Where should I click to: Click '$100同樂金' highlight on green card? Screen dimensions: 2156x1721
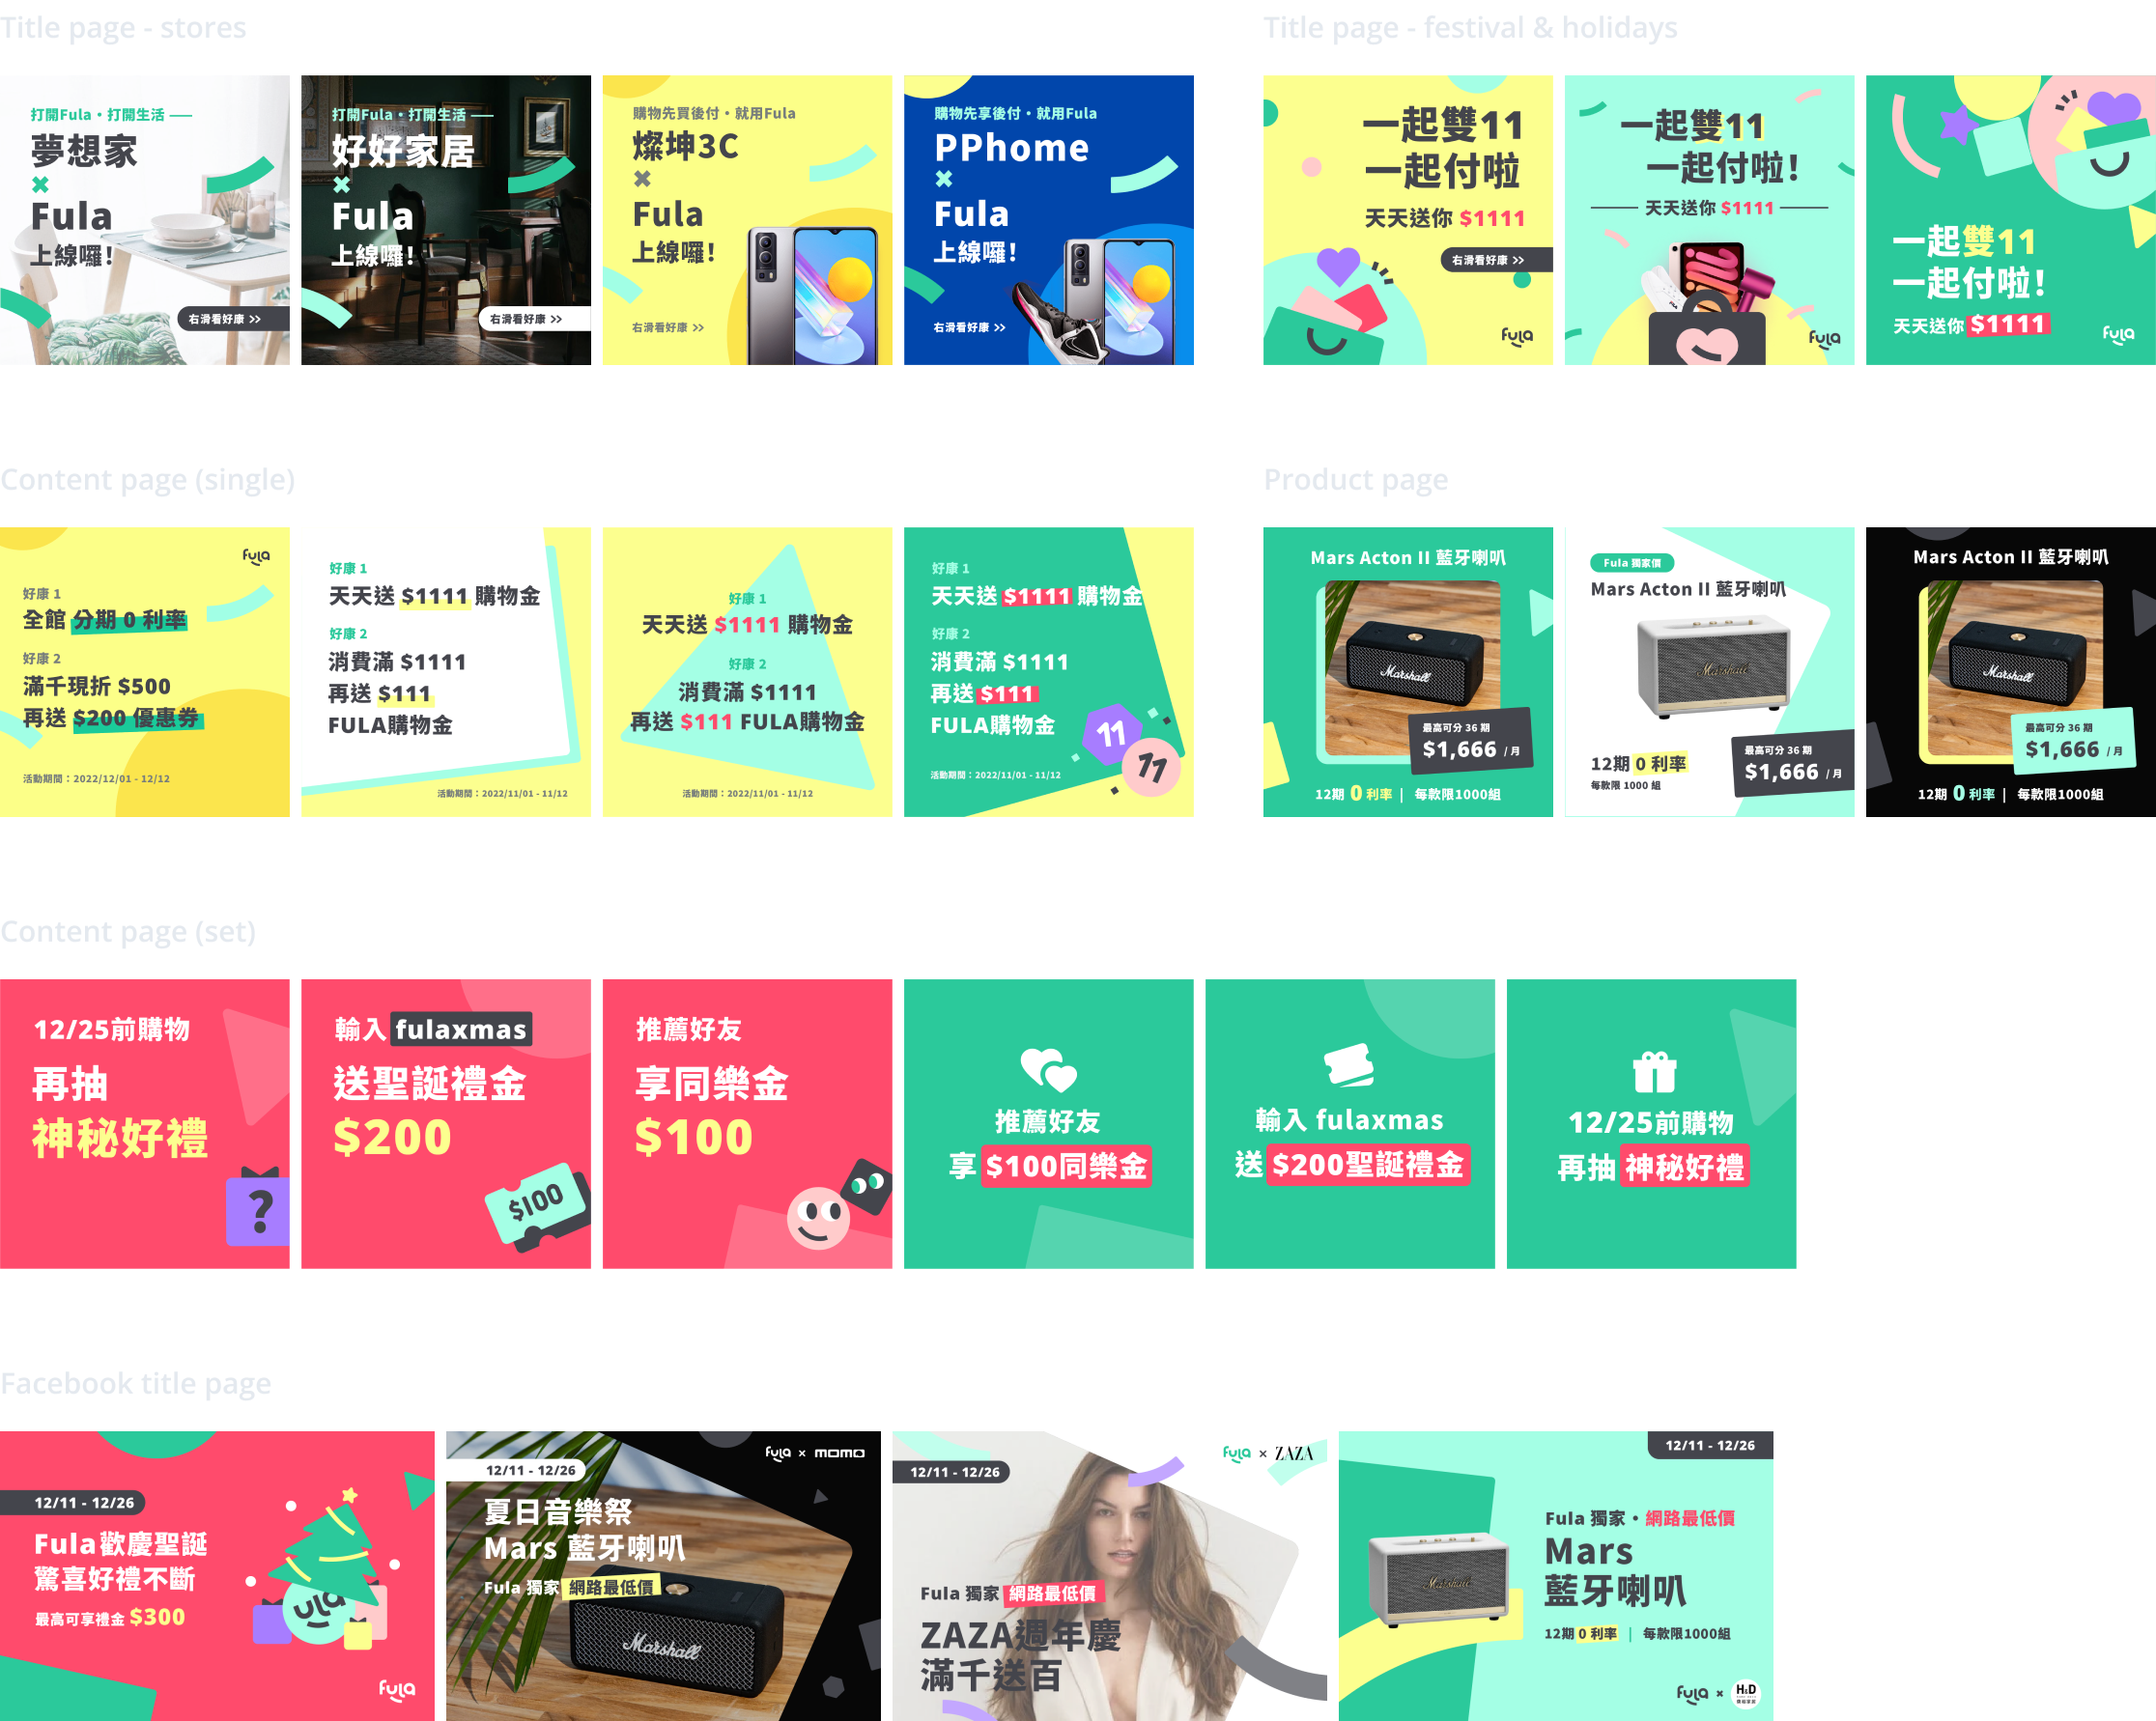(1066, 1166)
